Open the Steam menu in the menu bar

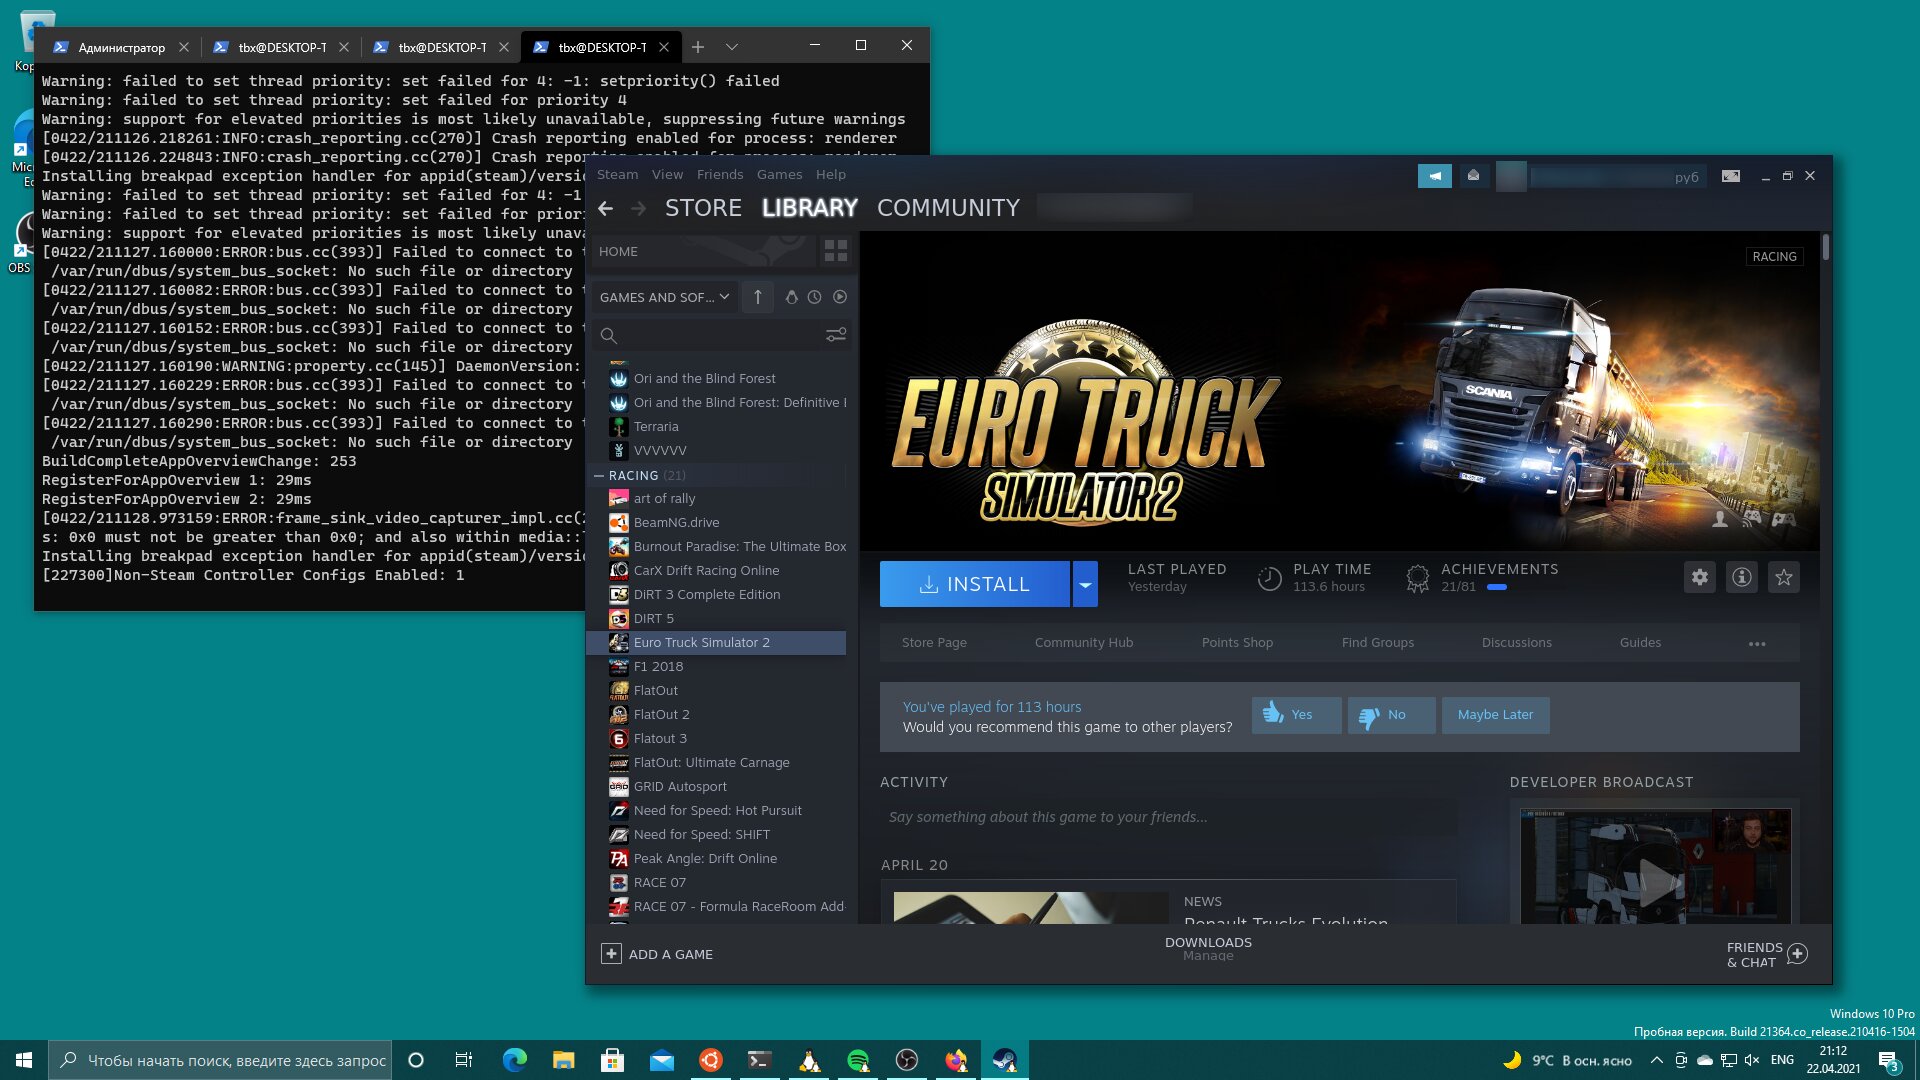point(616,174)
